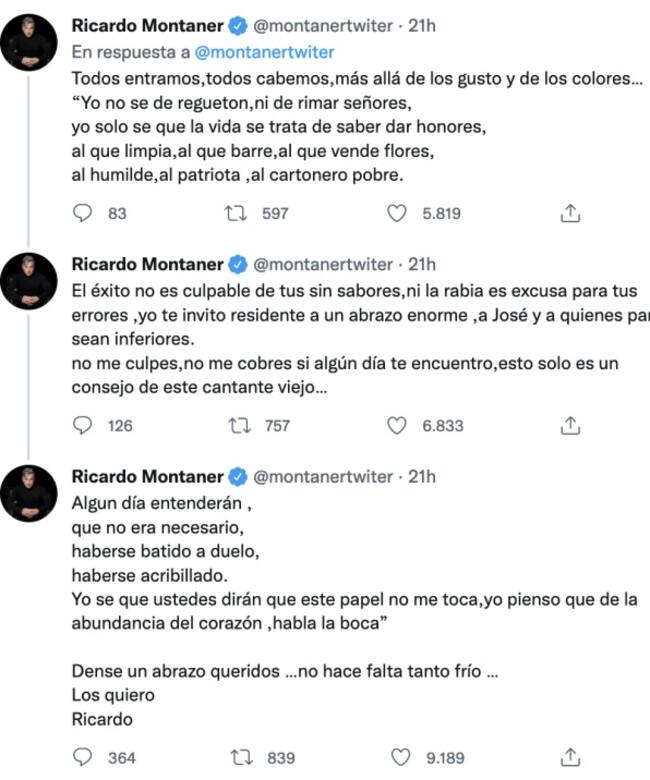Reply to the tweet with 83 replies
Viewport: 650px width, 780px height.
click(84, 213)
